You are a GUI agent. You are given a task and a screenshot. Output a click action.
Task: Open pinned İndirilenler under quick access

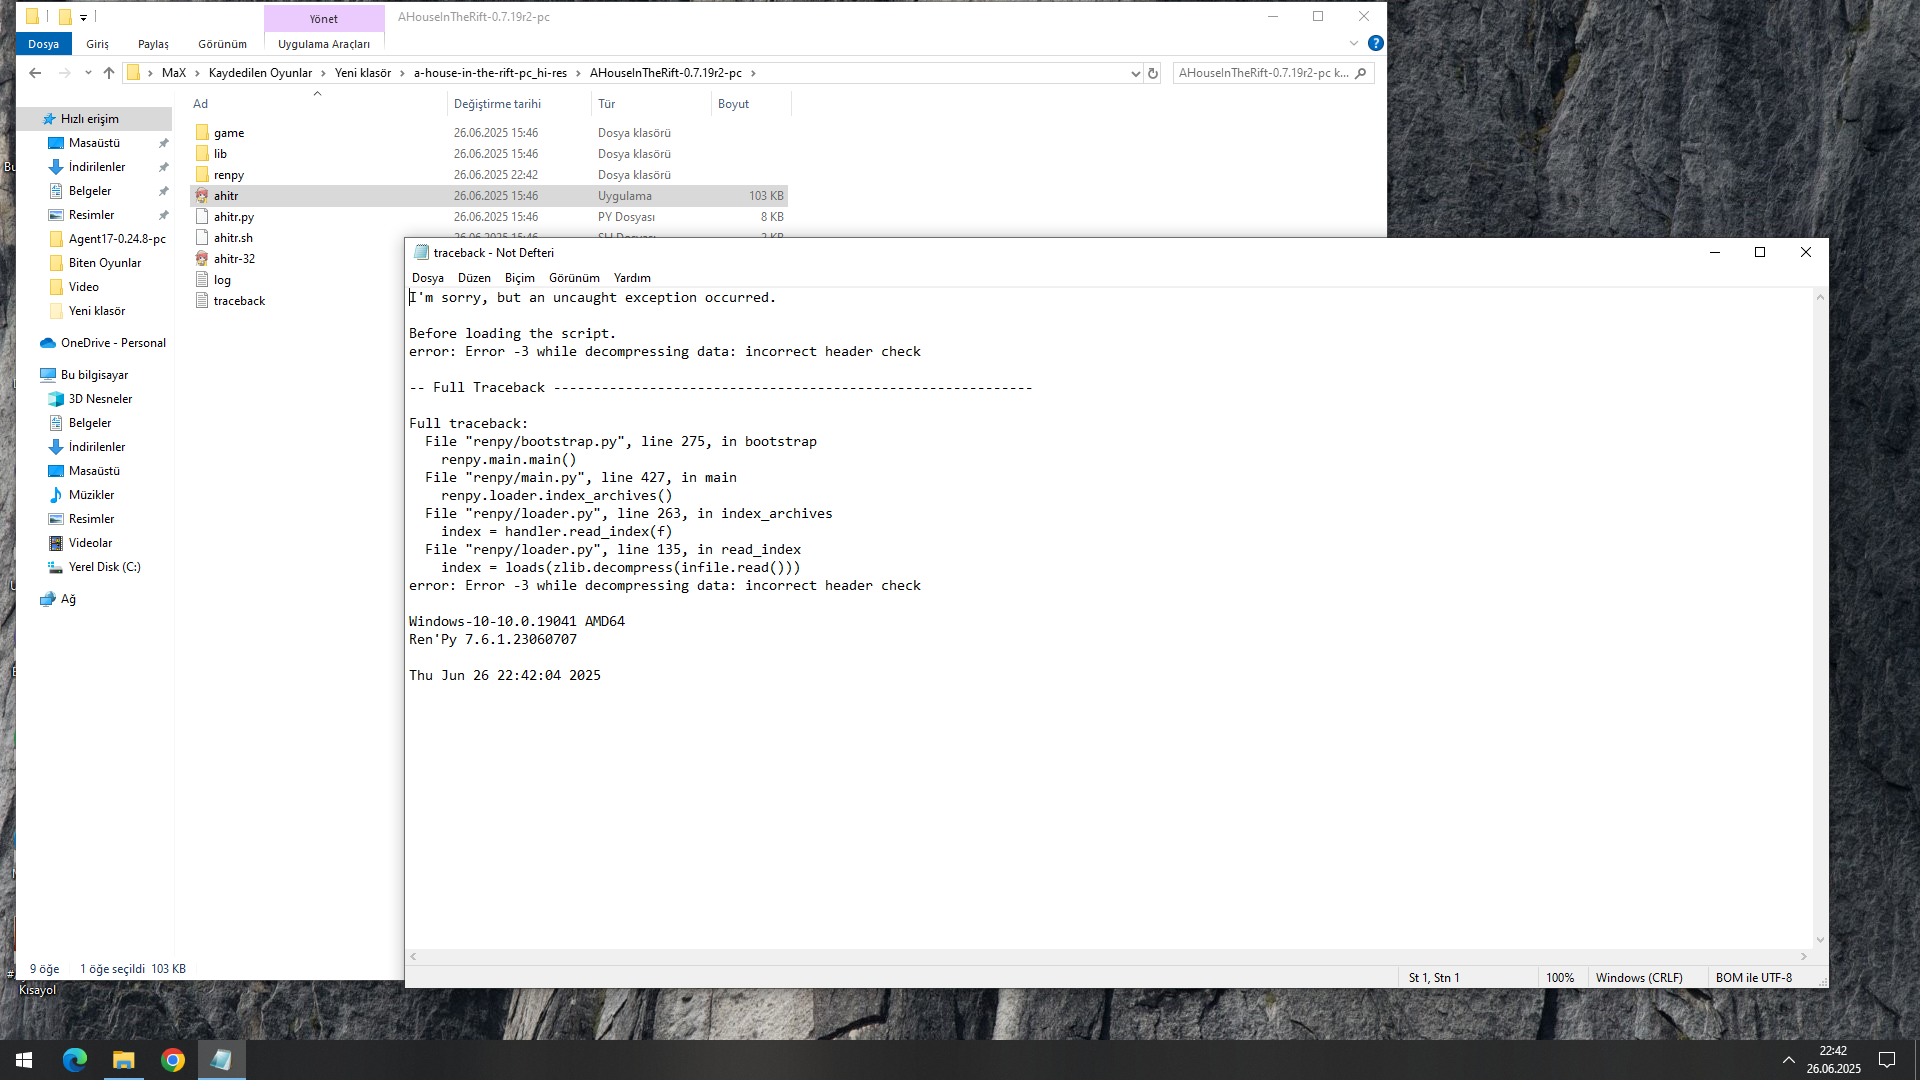click(x=97, y=167)
